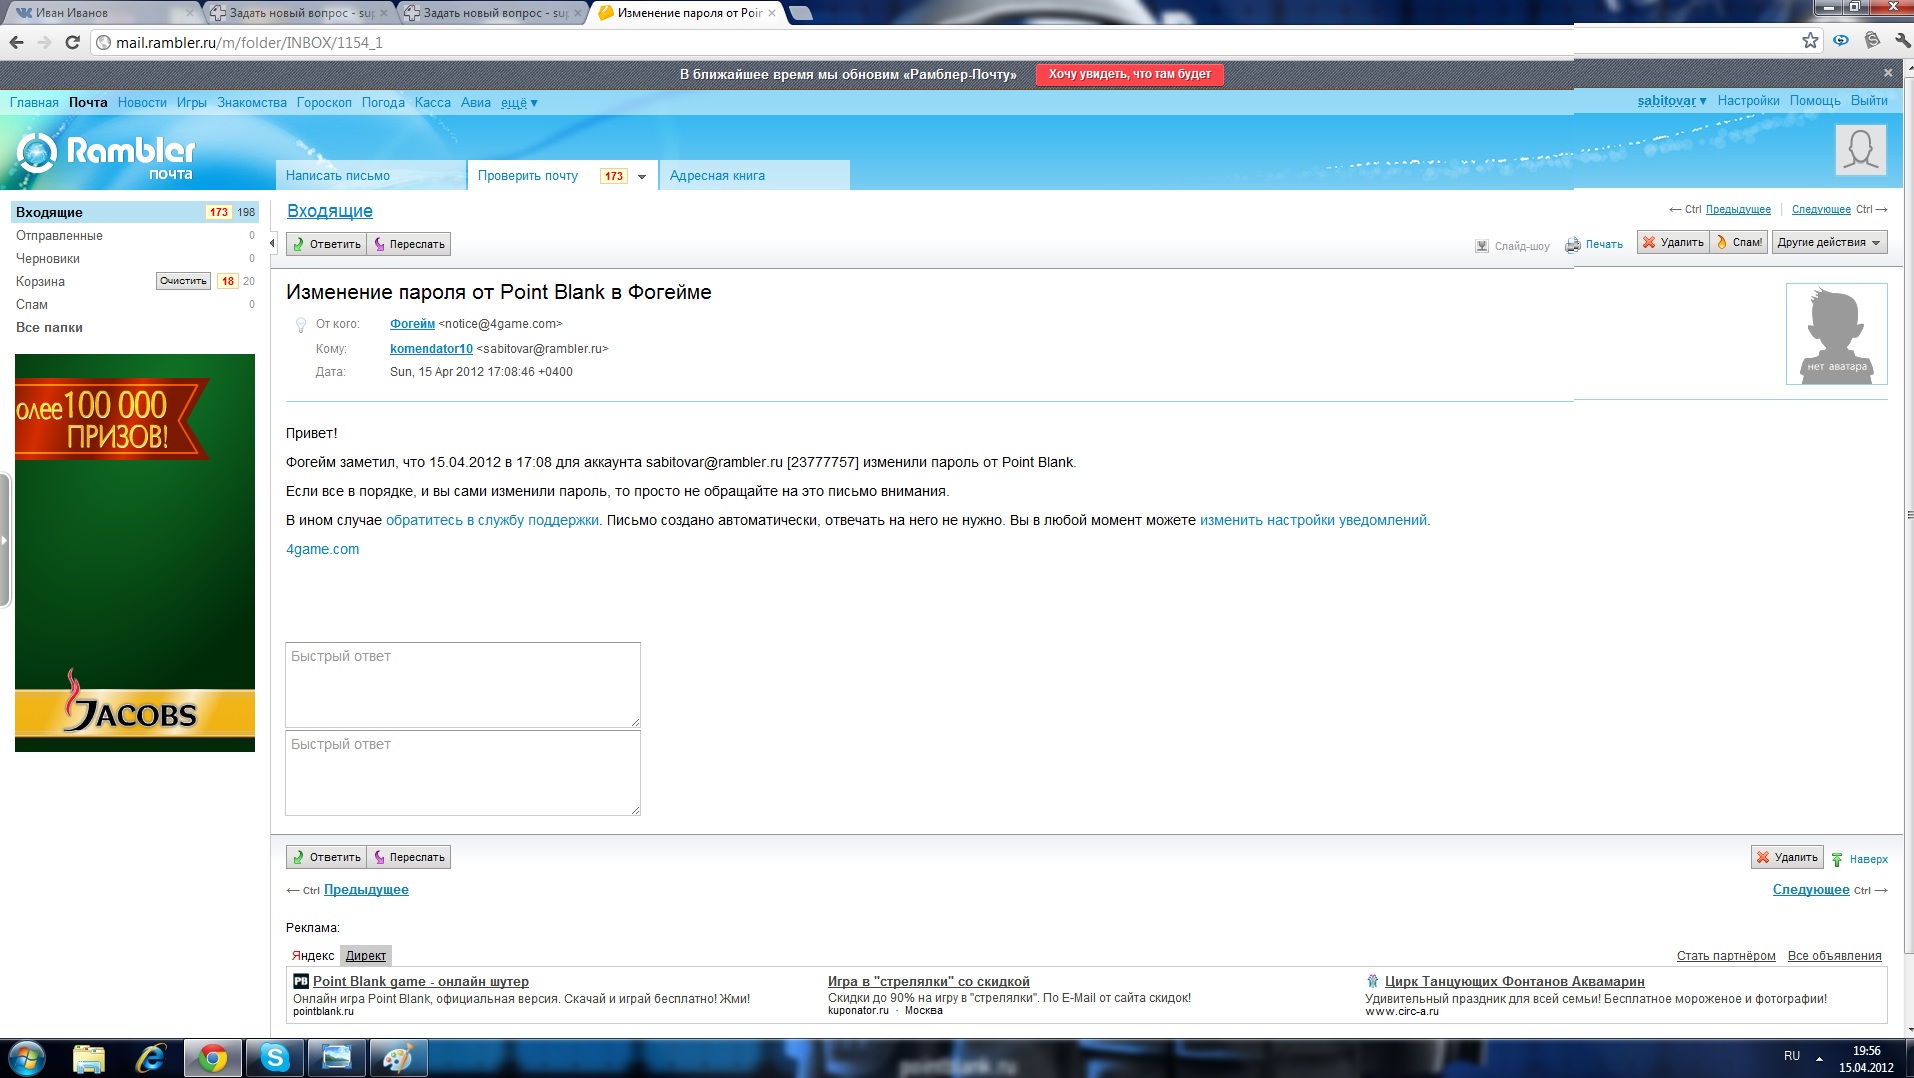This screenshot has height=1078, width=1914.
Task: Click the bottom Переслать button below the message
Action: 409,857
